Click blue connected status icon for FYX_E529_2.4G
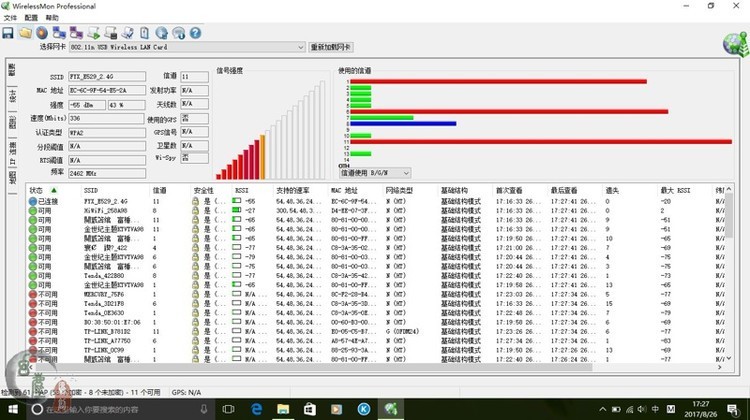This screenshot has width=750, height=420. [x=33, y=201]
